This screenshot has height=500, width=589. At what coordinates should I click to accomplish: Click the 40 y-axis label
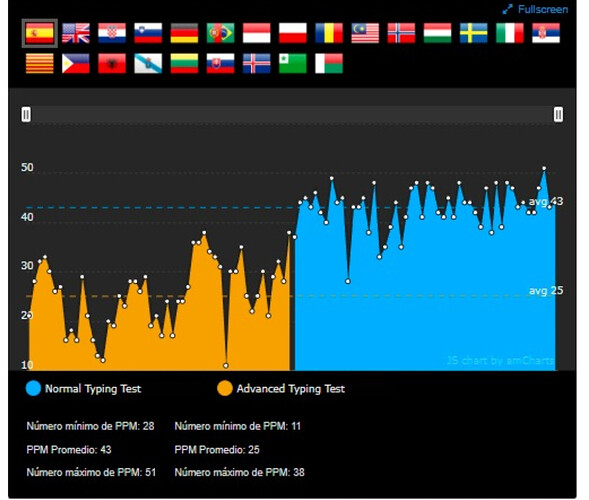point(27,217)
